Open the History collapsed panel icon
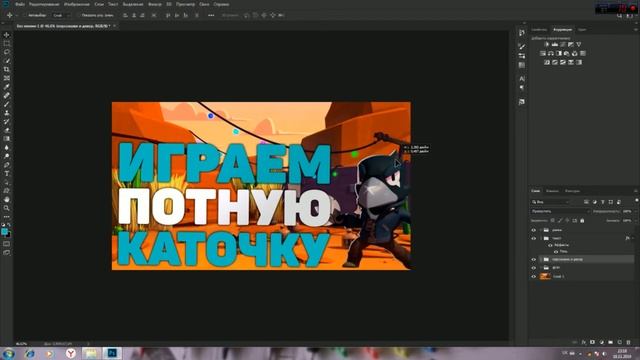The height and width of the screenshot is (360, 640). (522, 33)
